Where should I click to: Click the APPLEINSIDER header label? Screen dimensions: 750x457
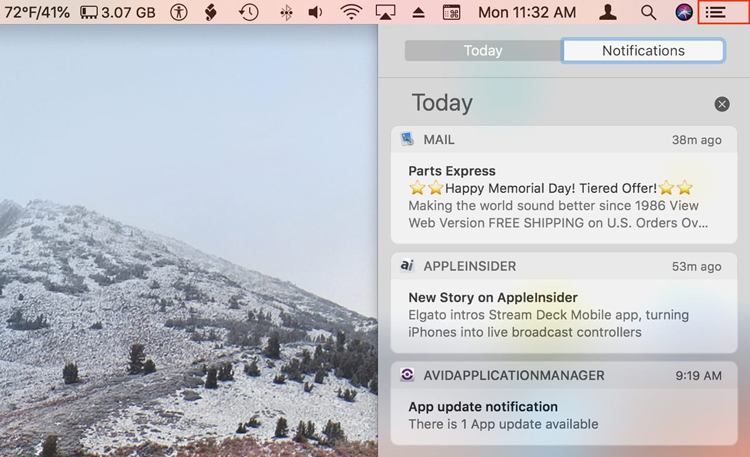pyautogui.click(x=470, y=266)
